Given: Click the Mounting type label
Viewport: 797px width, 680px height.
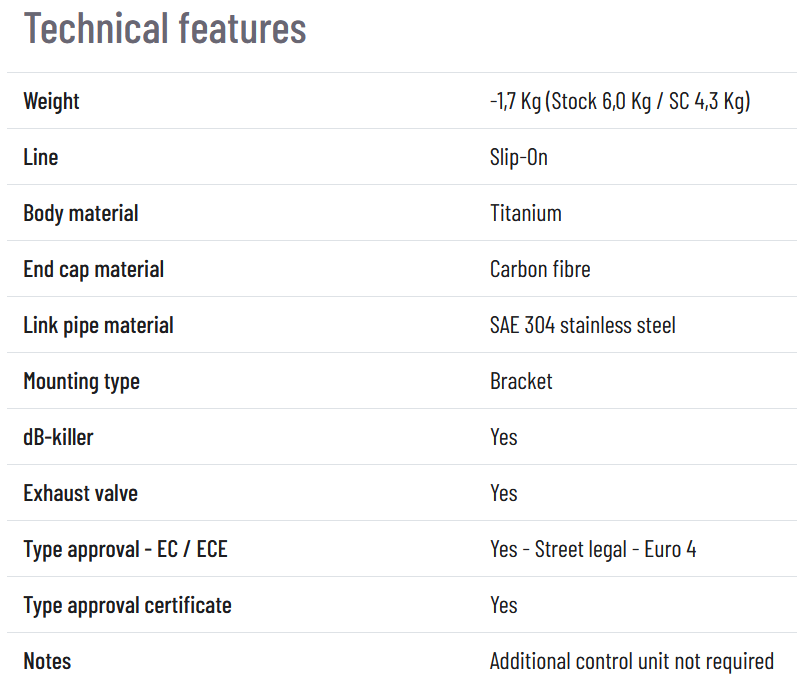Looking at the screenshot, I should tap(81, 381).
